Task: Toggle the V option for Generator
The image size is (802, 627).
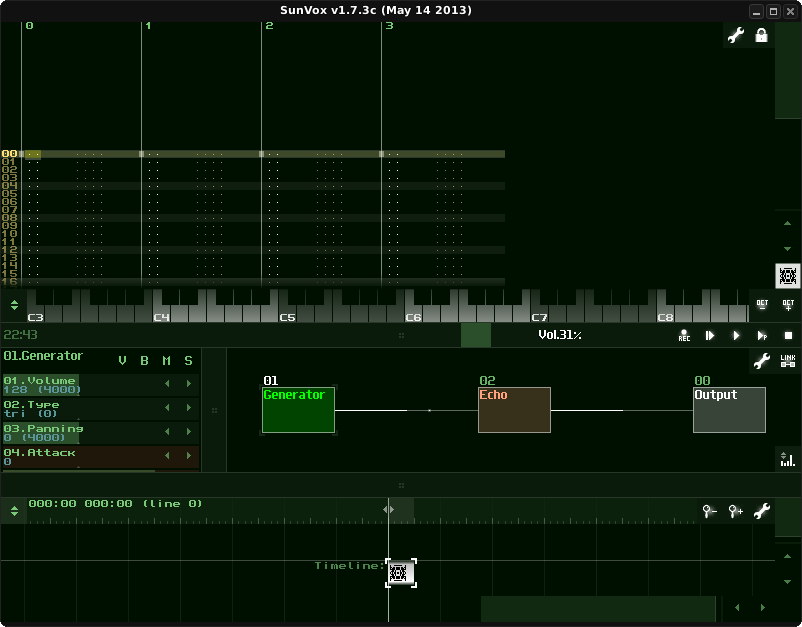Action: (122, 361)
